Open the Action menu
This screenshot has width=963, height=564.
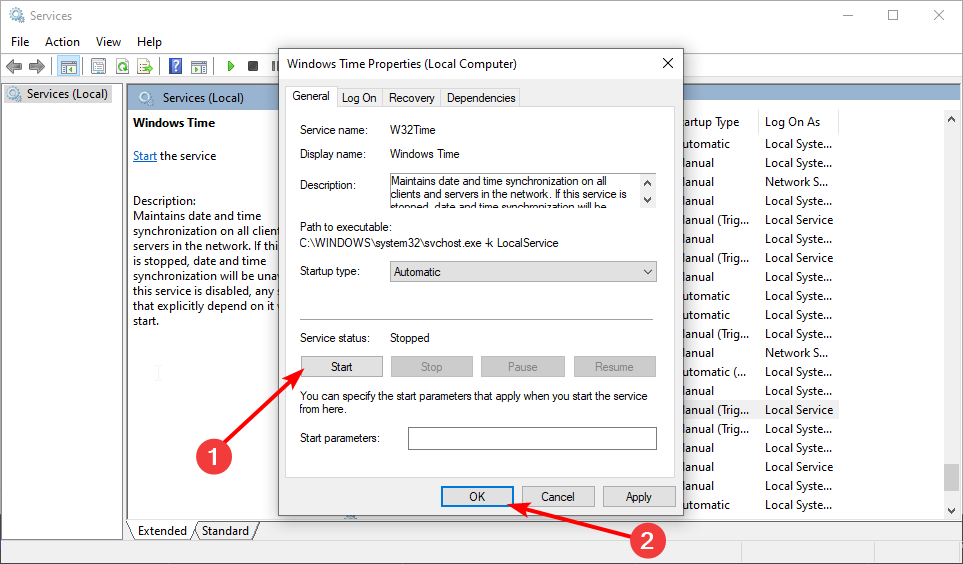[x=62, y=42]
